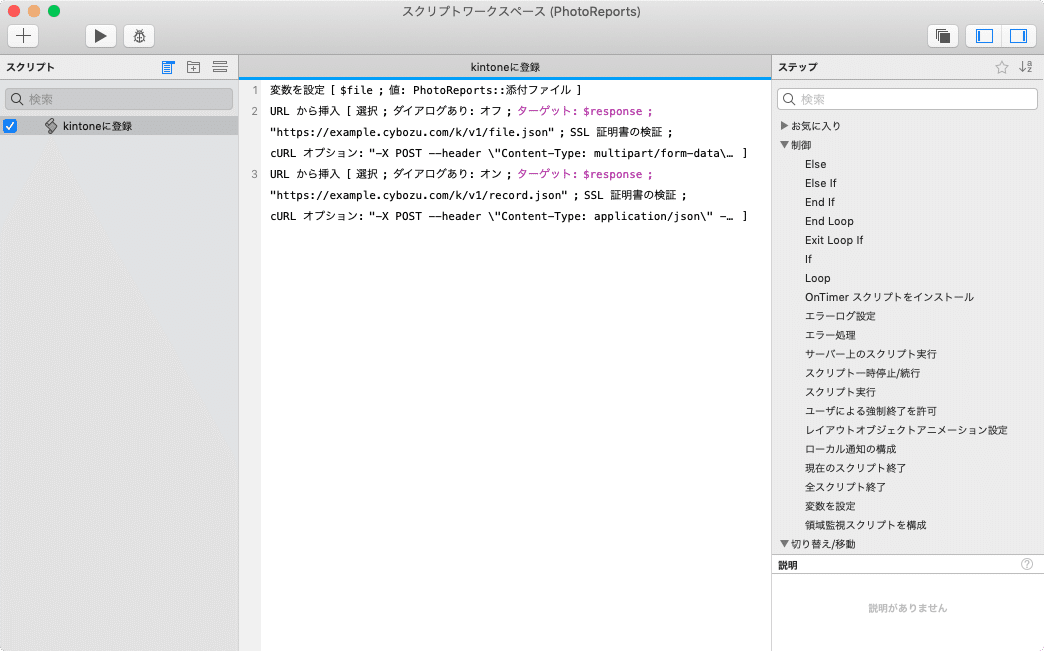Toggle the right panel visibility button
This screenshot has width=1044, height=651.
[1017, 35]
